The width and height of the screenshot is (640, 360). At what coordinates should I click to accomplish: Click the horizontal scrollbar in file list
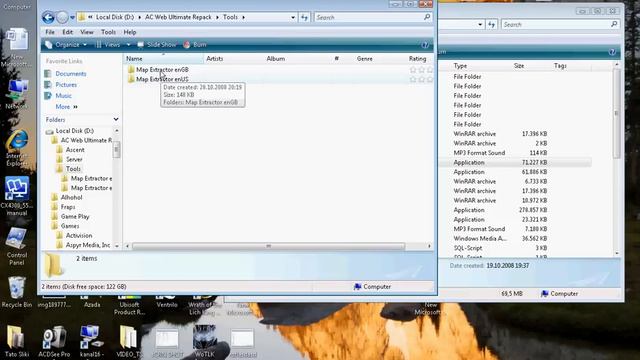pos(268,246)
